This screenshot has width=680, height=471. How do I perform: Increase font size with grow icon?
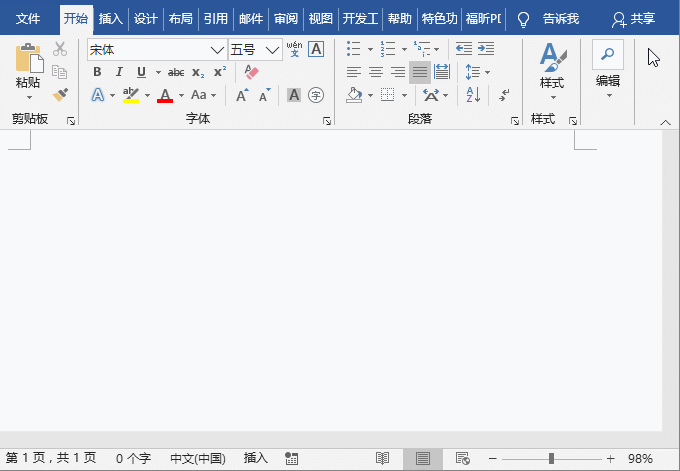coord(242,95)
